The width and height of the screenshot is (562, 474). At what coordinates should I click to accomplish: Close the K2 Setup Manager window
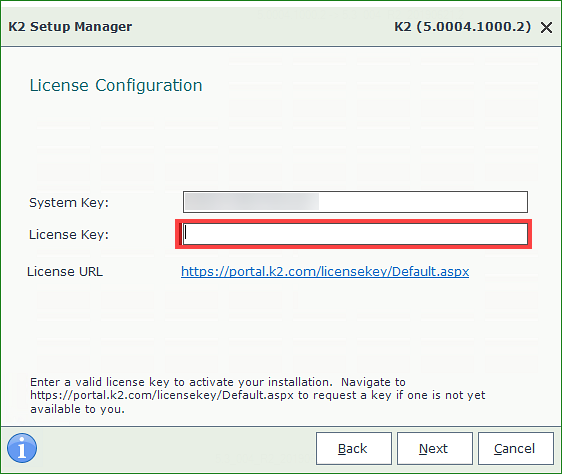[x=546, y=27]
